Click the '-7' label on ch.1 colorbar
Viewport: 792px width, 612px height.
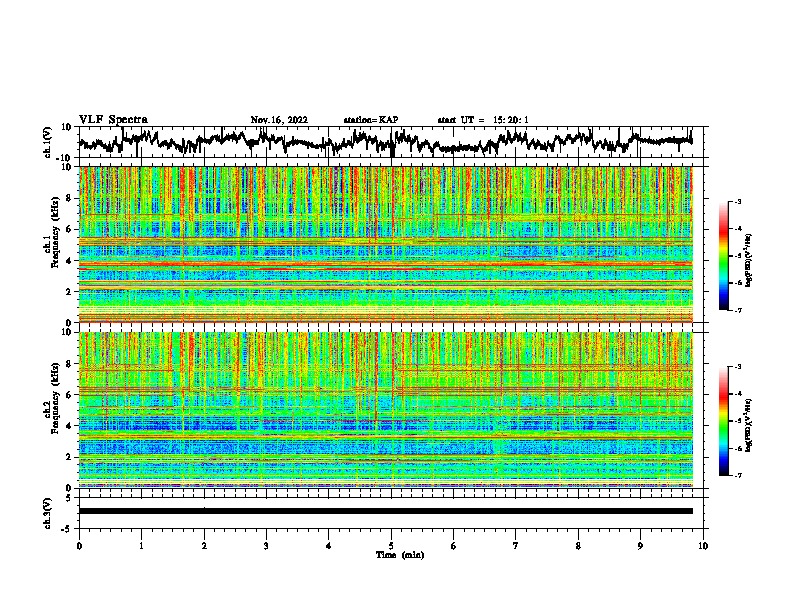738,310
